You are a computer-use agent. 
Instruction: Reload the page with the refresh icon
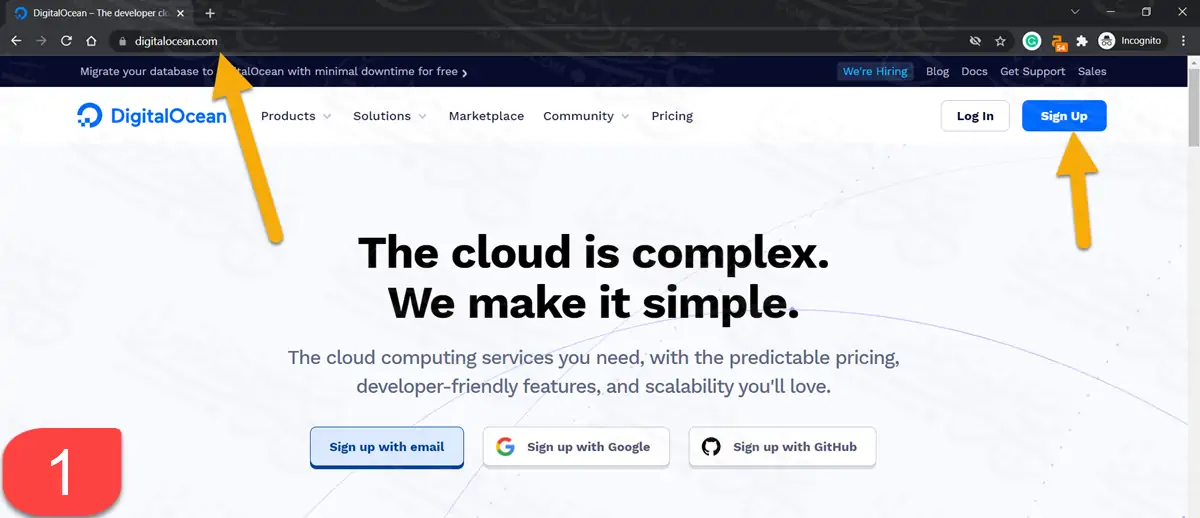[x=66, y=41]
